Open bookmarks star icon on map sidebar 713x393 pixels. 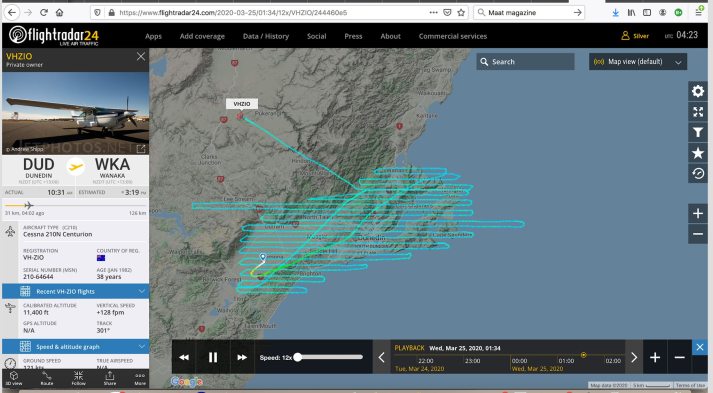tap(698, 153)
